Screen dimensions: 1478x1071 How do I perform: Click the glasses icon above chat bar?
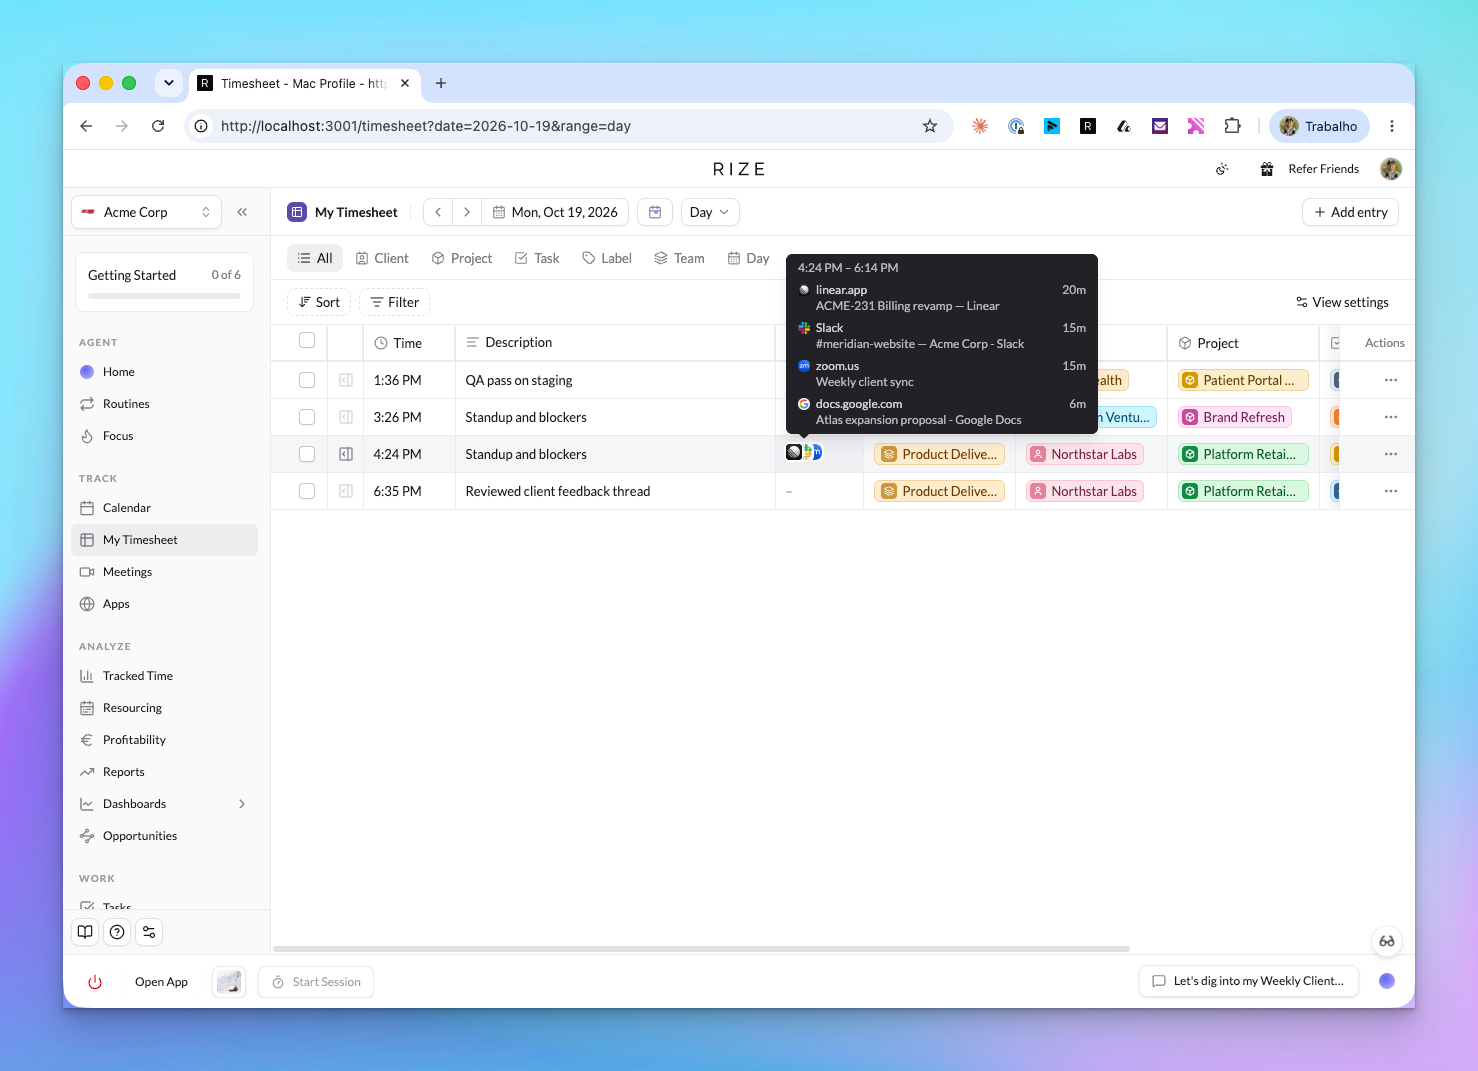pyautogui.click(x=1387, y=941)
